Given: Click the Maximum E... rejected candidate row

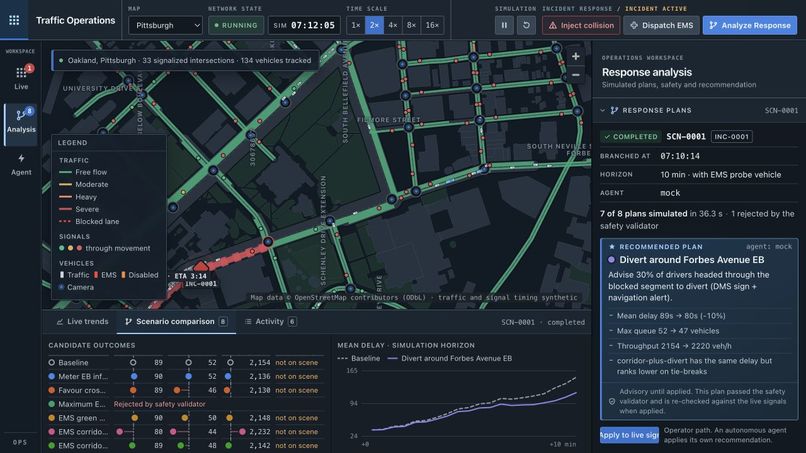Looking at the screenshot, I should [186, 404].
